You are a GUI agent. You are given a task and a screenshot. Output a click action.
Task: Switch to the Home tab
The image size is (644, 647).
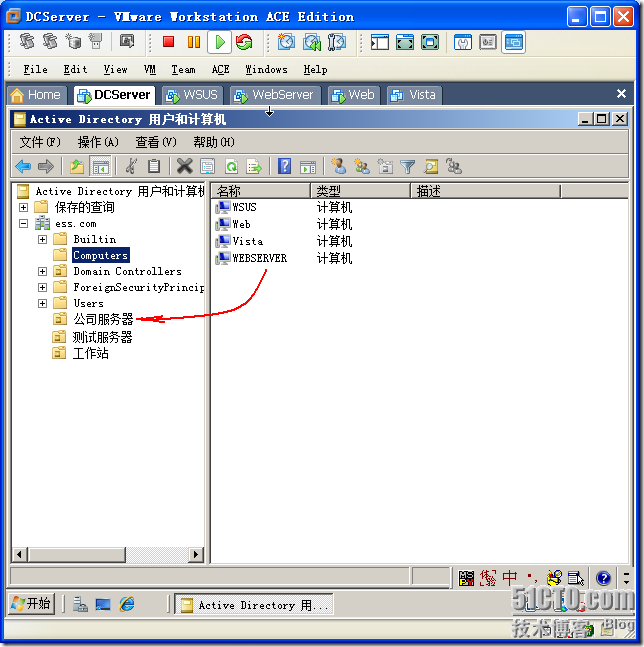click(x=37, y=95)
